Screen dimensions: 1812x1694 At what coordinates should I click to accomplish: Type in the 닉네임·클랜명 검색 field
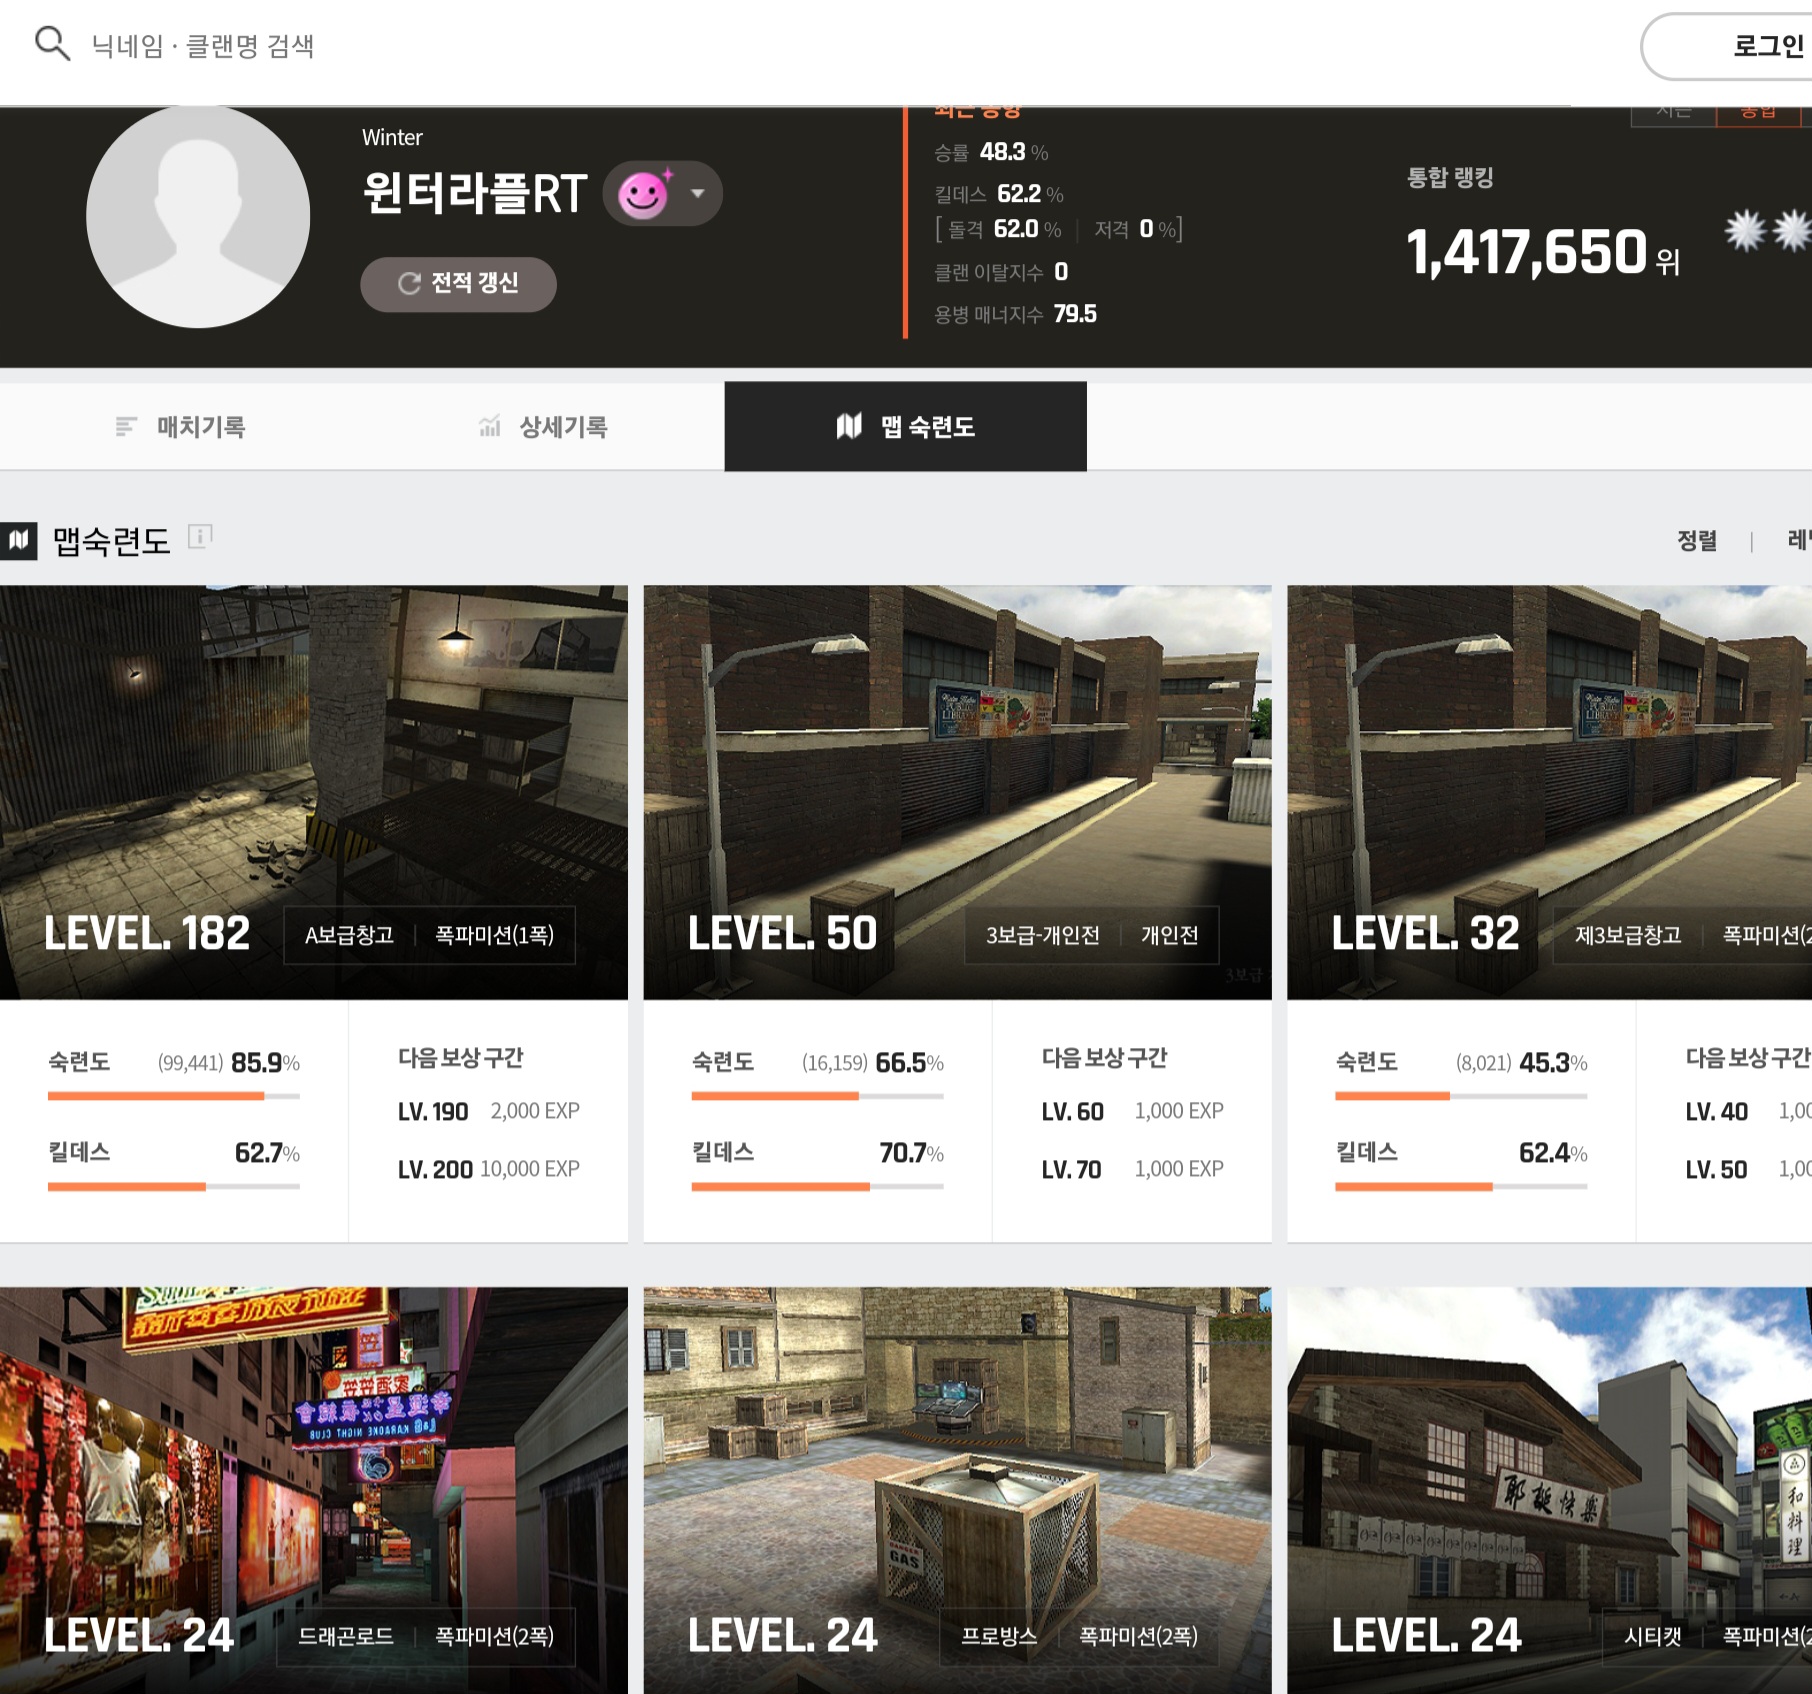[x=400, y=46]
